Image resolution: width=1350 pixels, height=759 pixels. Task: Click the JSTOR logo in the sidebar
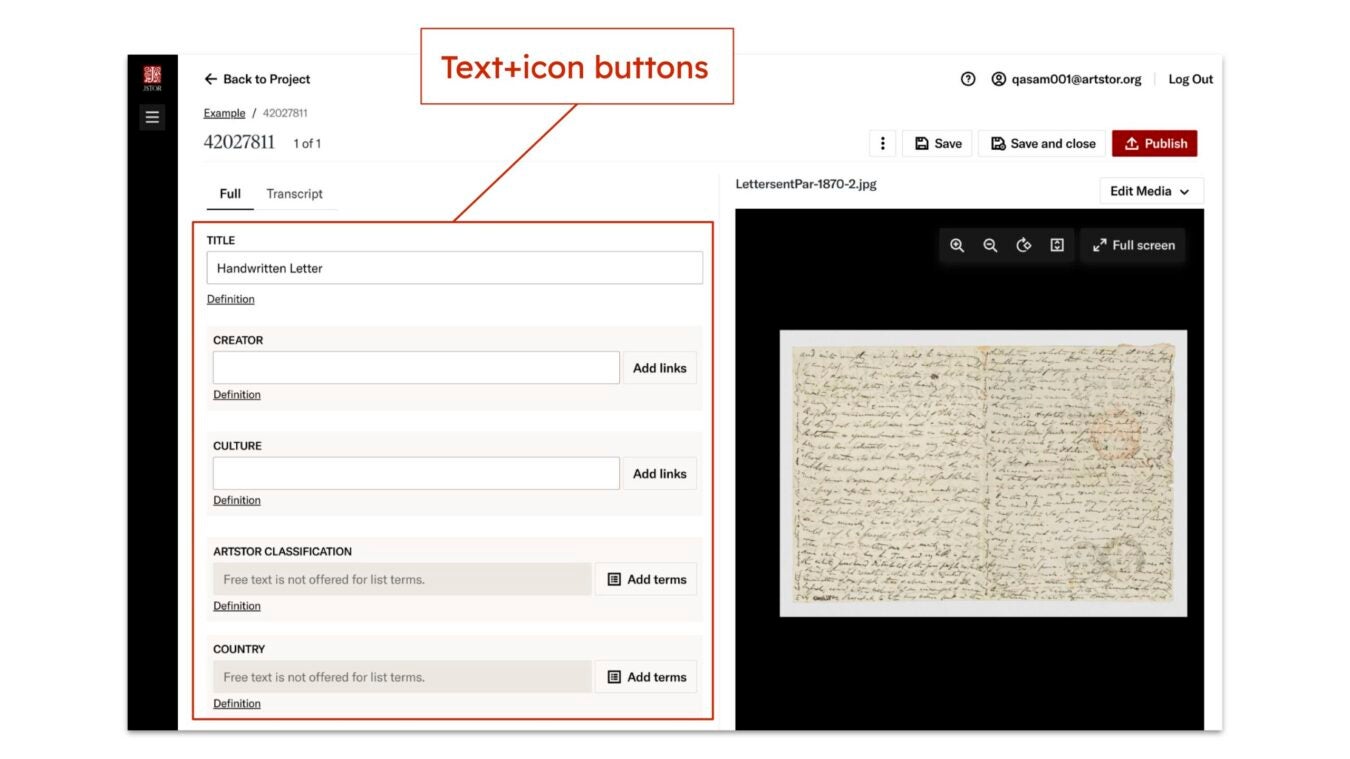pyautogui.click(x=152, y=76)
